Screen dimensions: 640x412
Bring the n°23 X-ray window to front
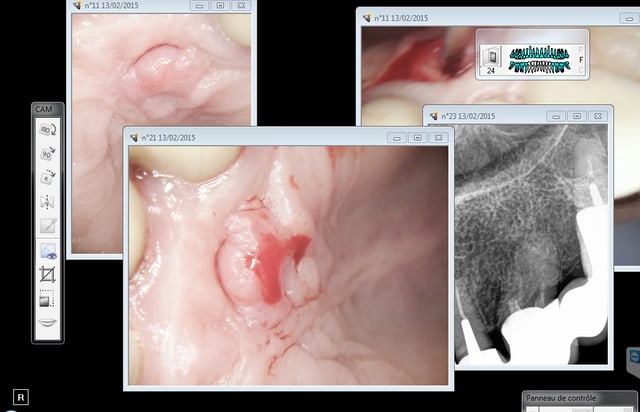pyautogui.click(x=490, y=116)
